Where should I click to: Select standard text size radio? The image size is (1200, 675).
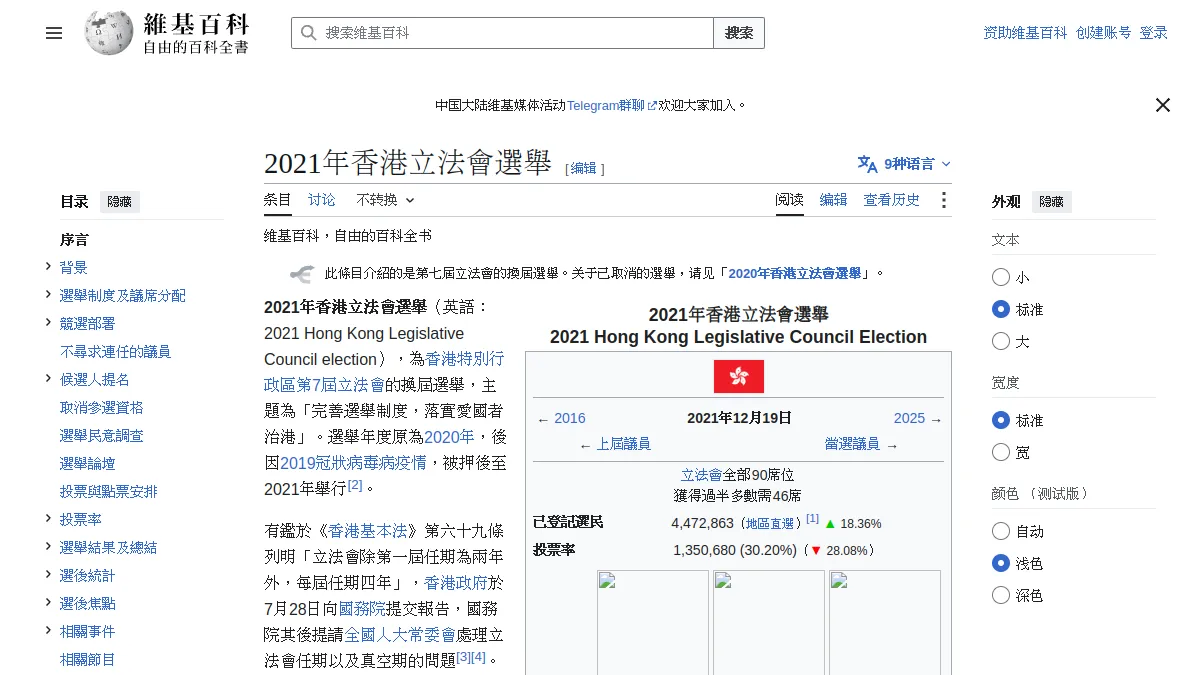coord(1001,309)
